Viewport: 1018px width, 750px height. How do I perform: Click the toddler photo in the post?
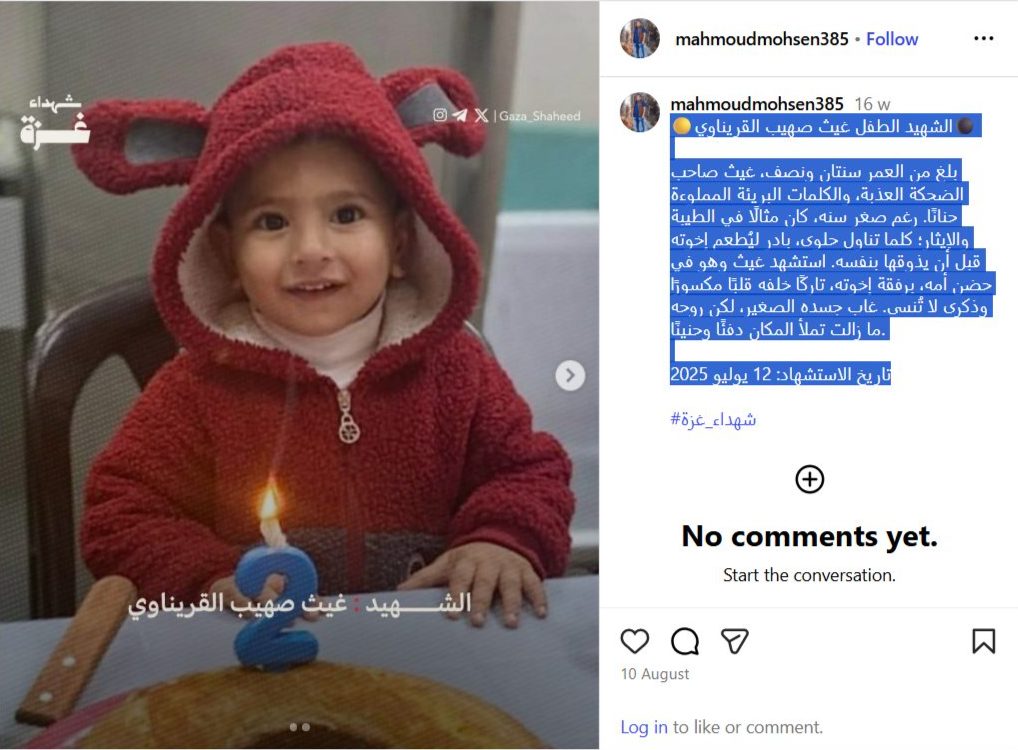click(x=299, y=375)
